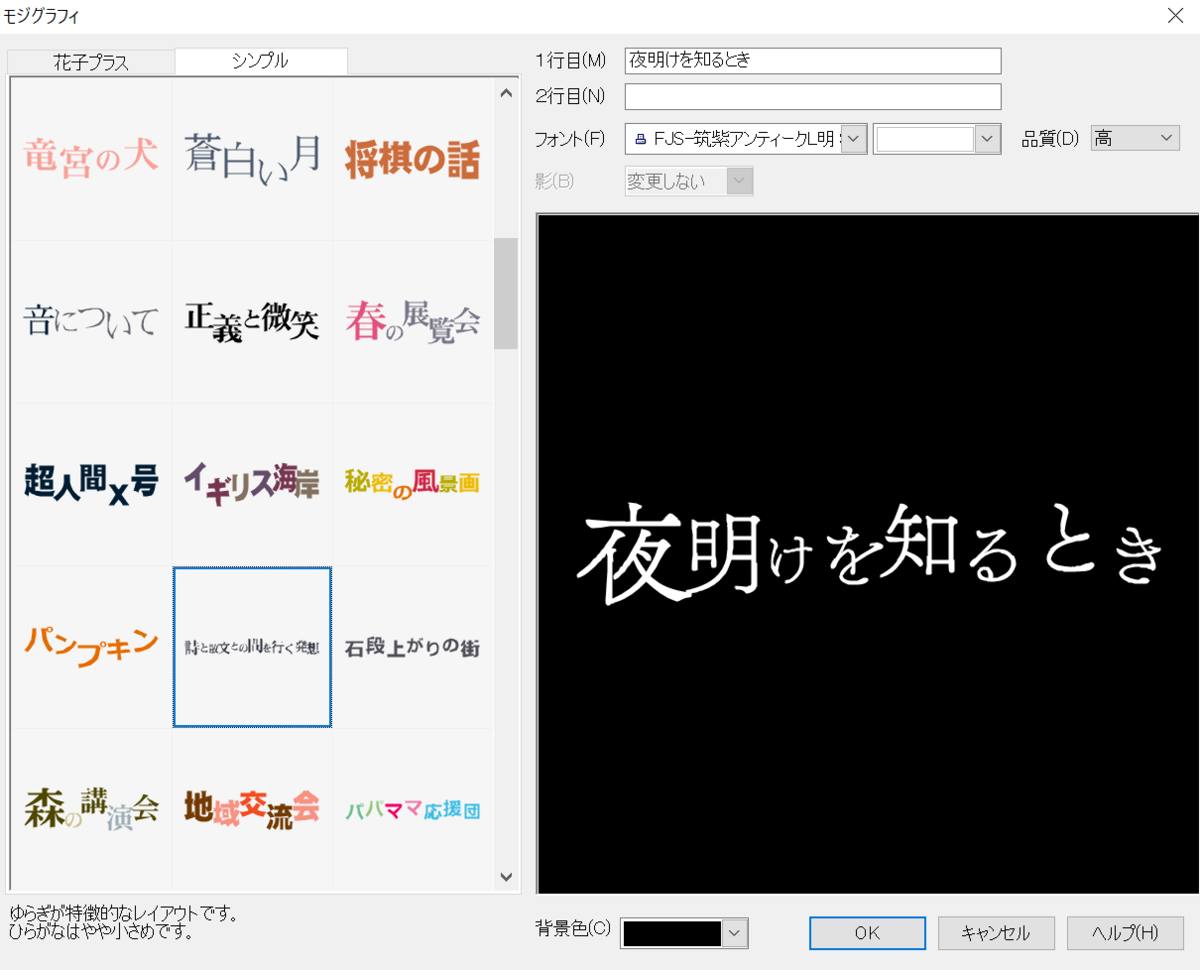Select the 音について layout style
1200x970 pixels.
point(90,320)
